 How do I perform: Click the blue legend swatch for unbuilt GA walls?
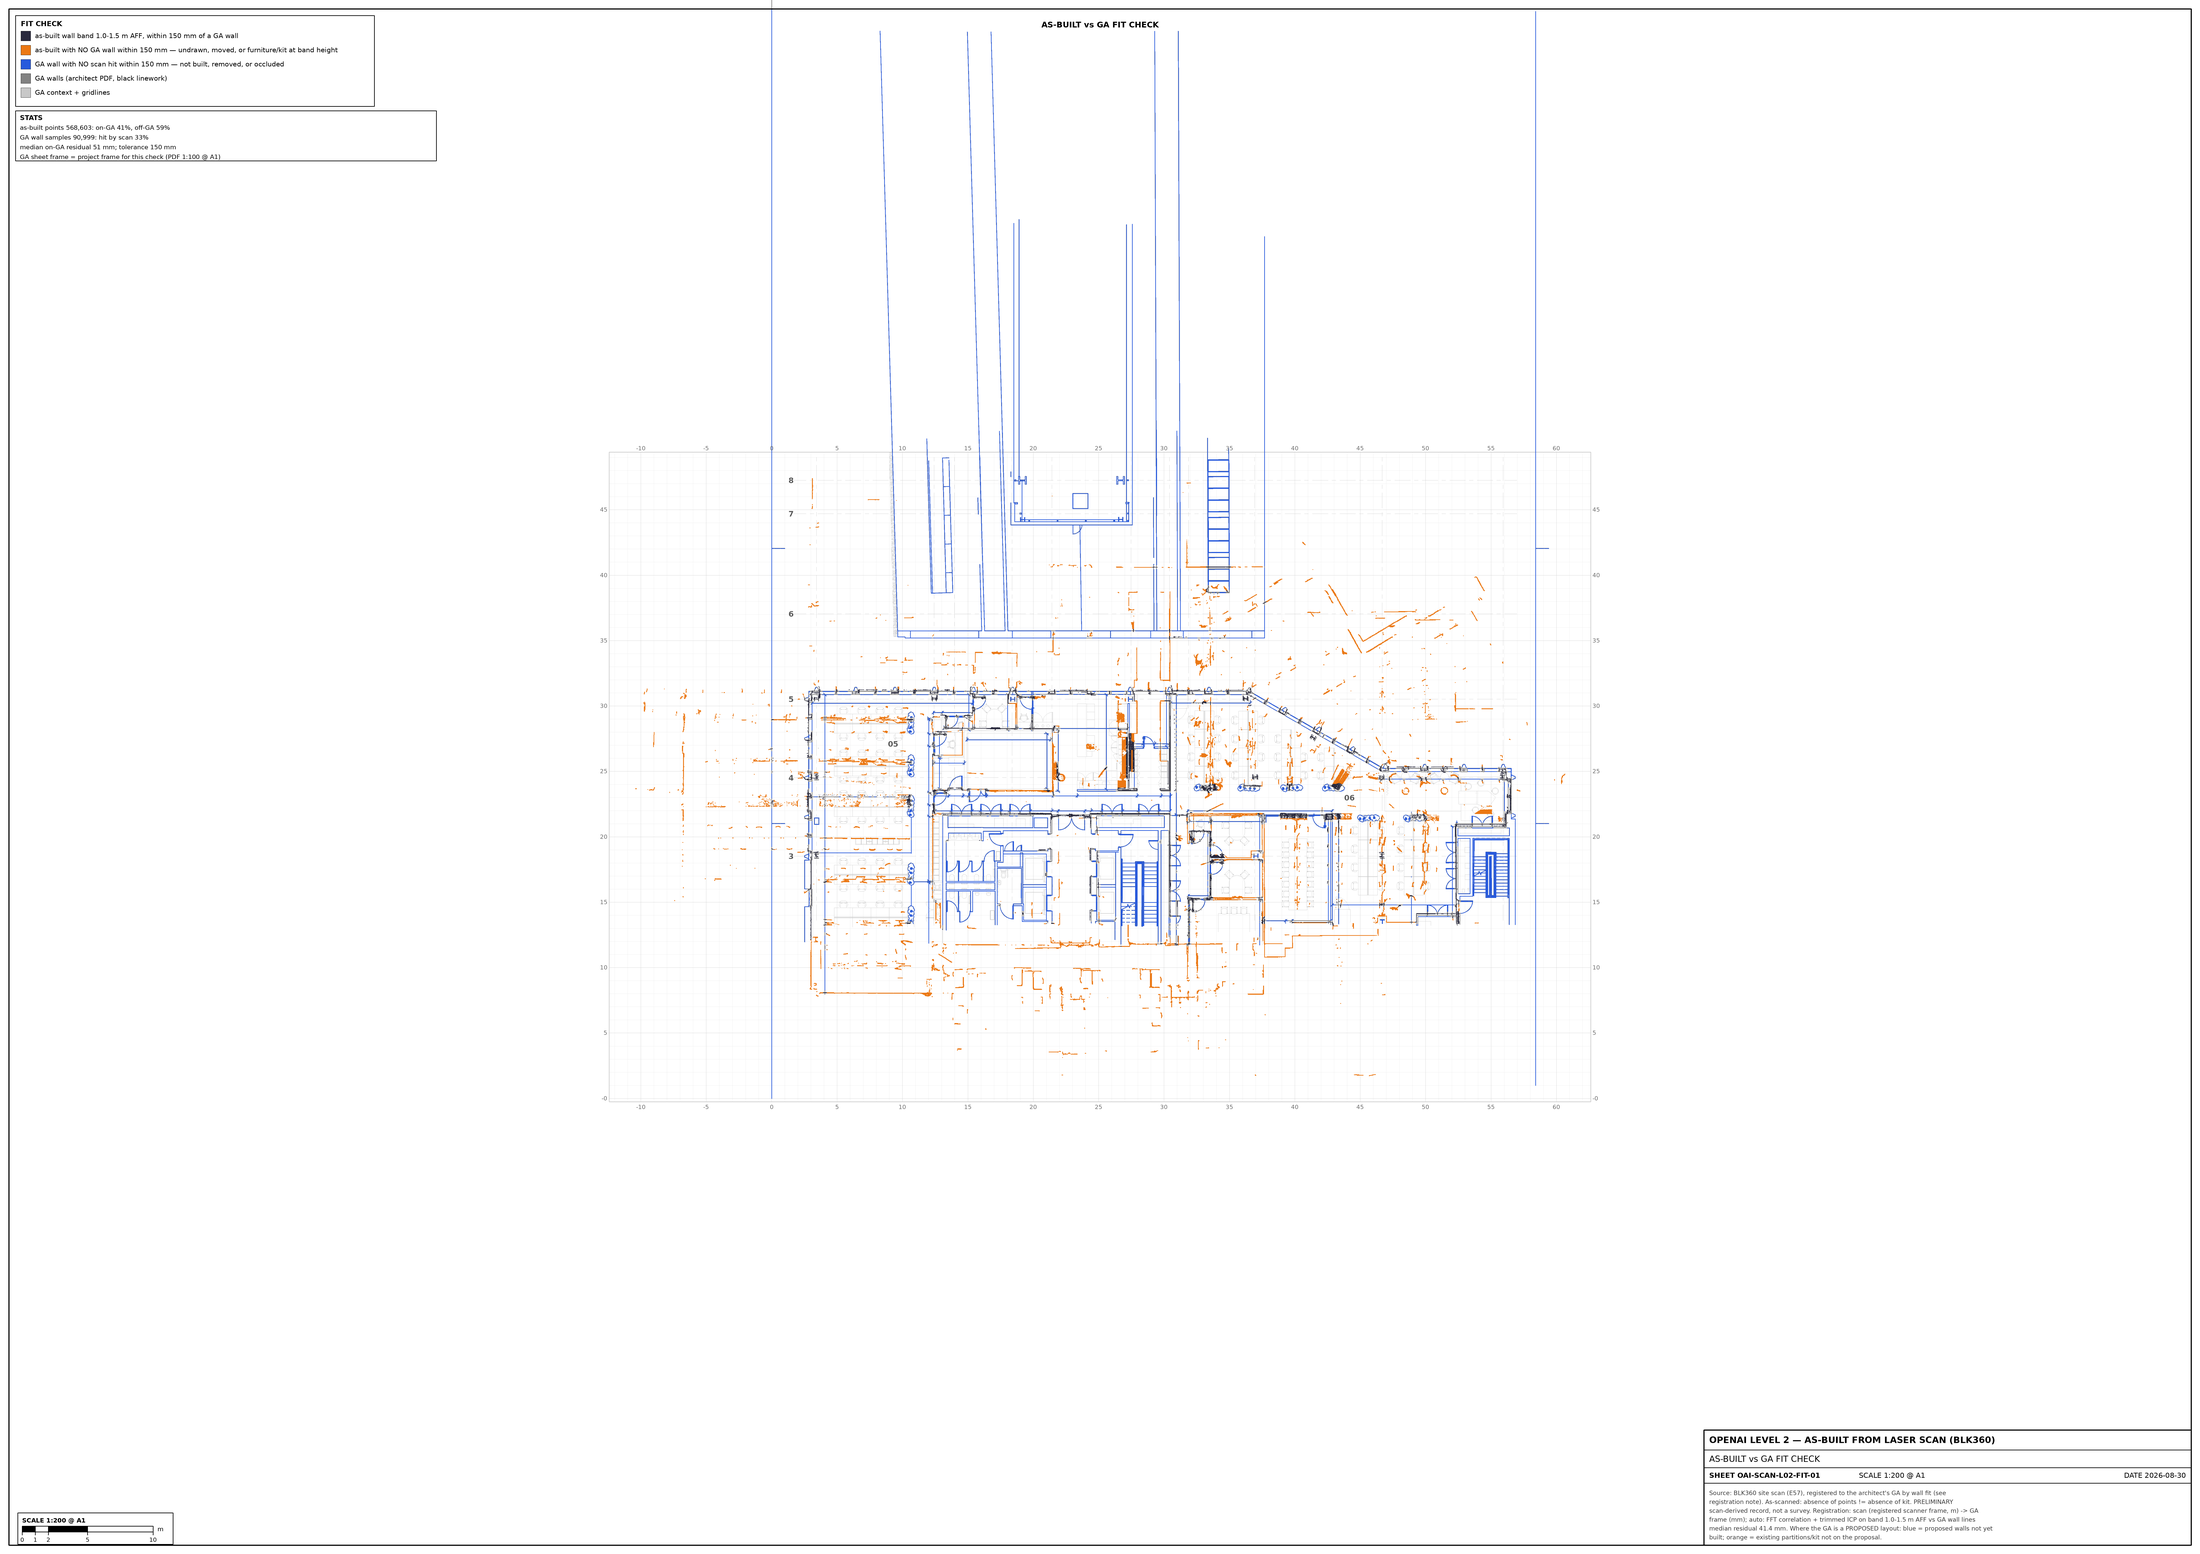(x=26, y=64)
